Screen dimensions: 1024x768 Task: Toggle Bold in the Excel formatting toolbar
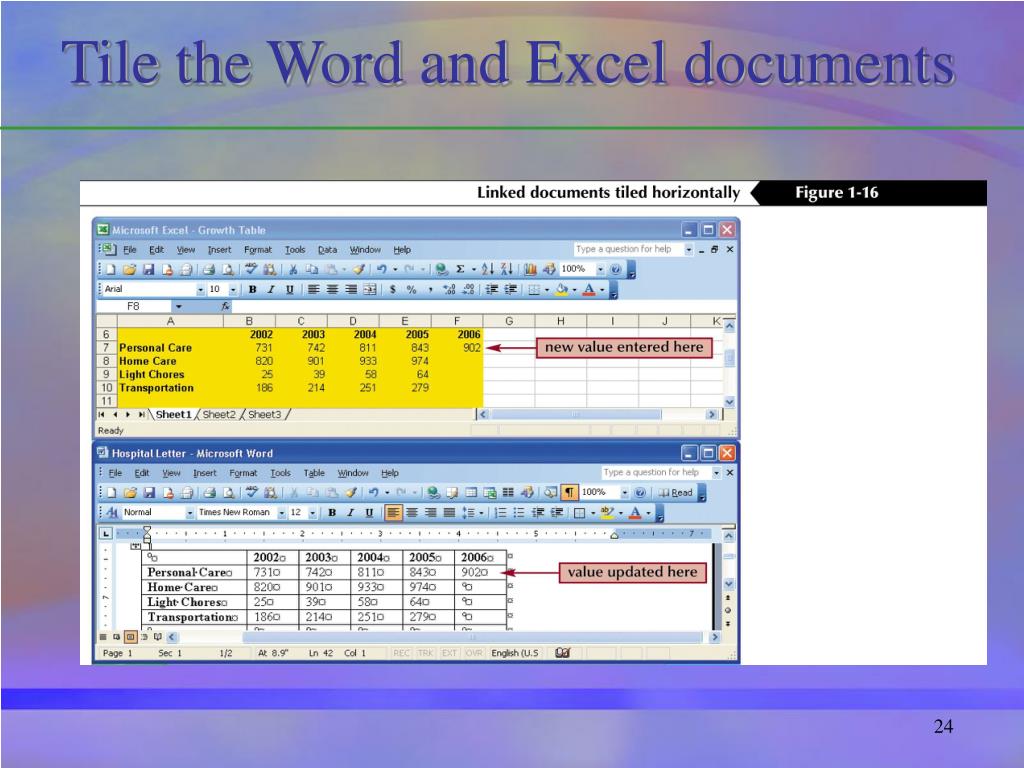tap(252, 289)
